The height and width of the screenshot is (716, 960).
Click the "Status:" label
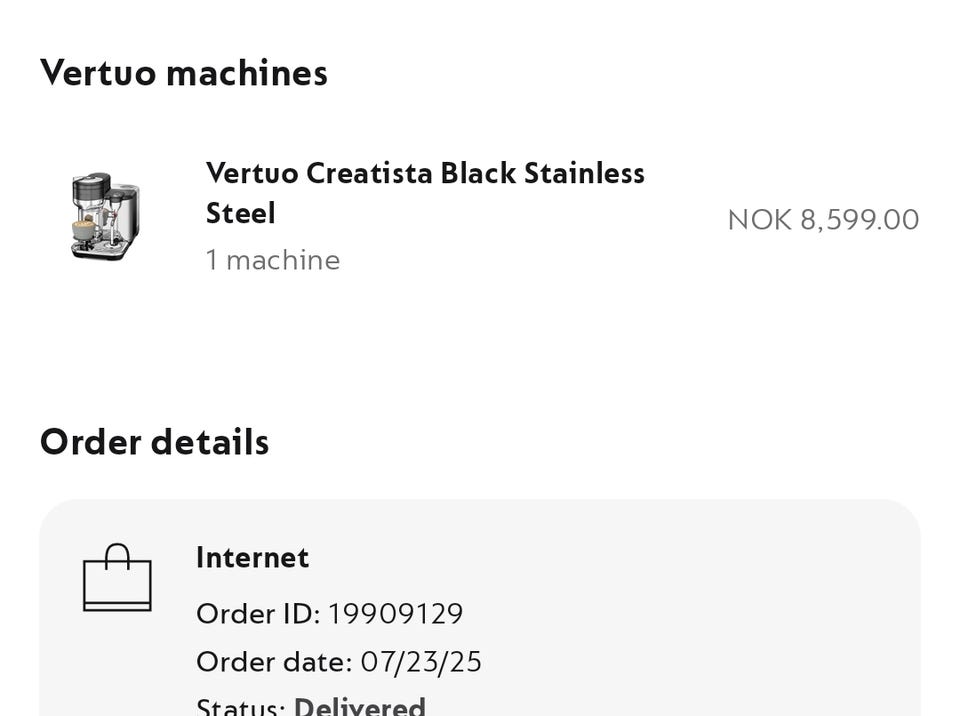[x=240, y=707]
